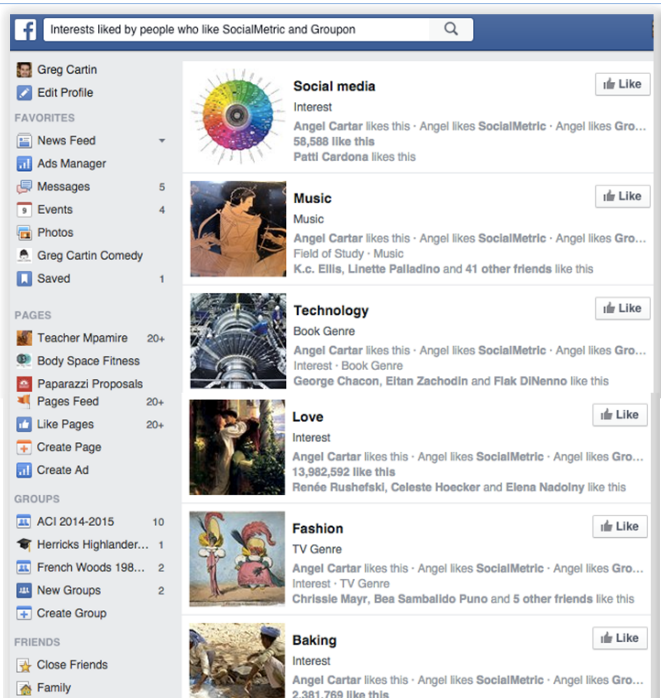Open Chrissie Mayr profile link

pos(329,599)
